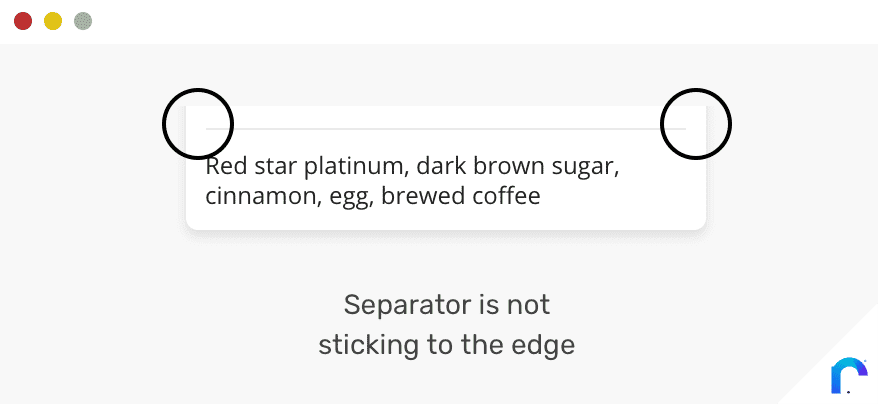Screen dimensions: 878x404
Task: Click the blue arch logo
Action: click(849, 375)
